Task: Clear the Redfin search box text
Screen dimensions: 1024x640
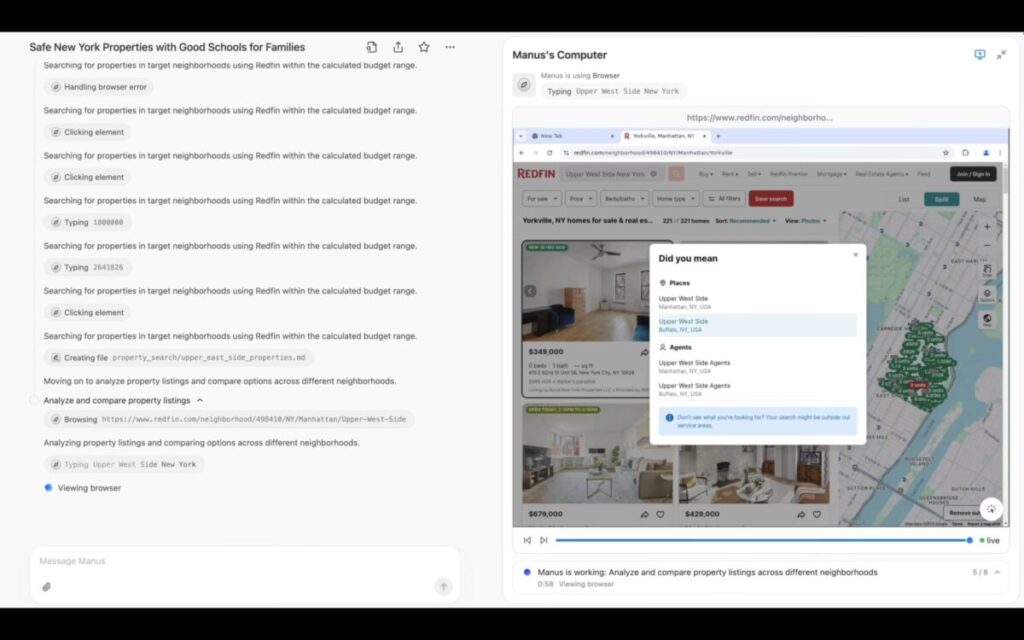Action: tap(653, 174)
